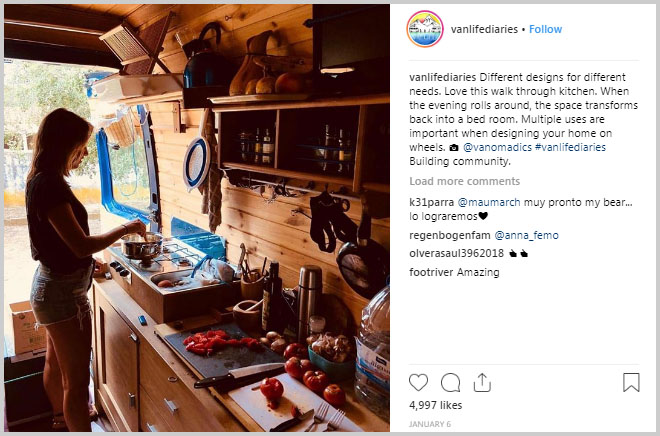
Task: Open the comment speech bubble icon
Action: [450, 383]
